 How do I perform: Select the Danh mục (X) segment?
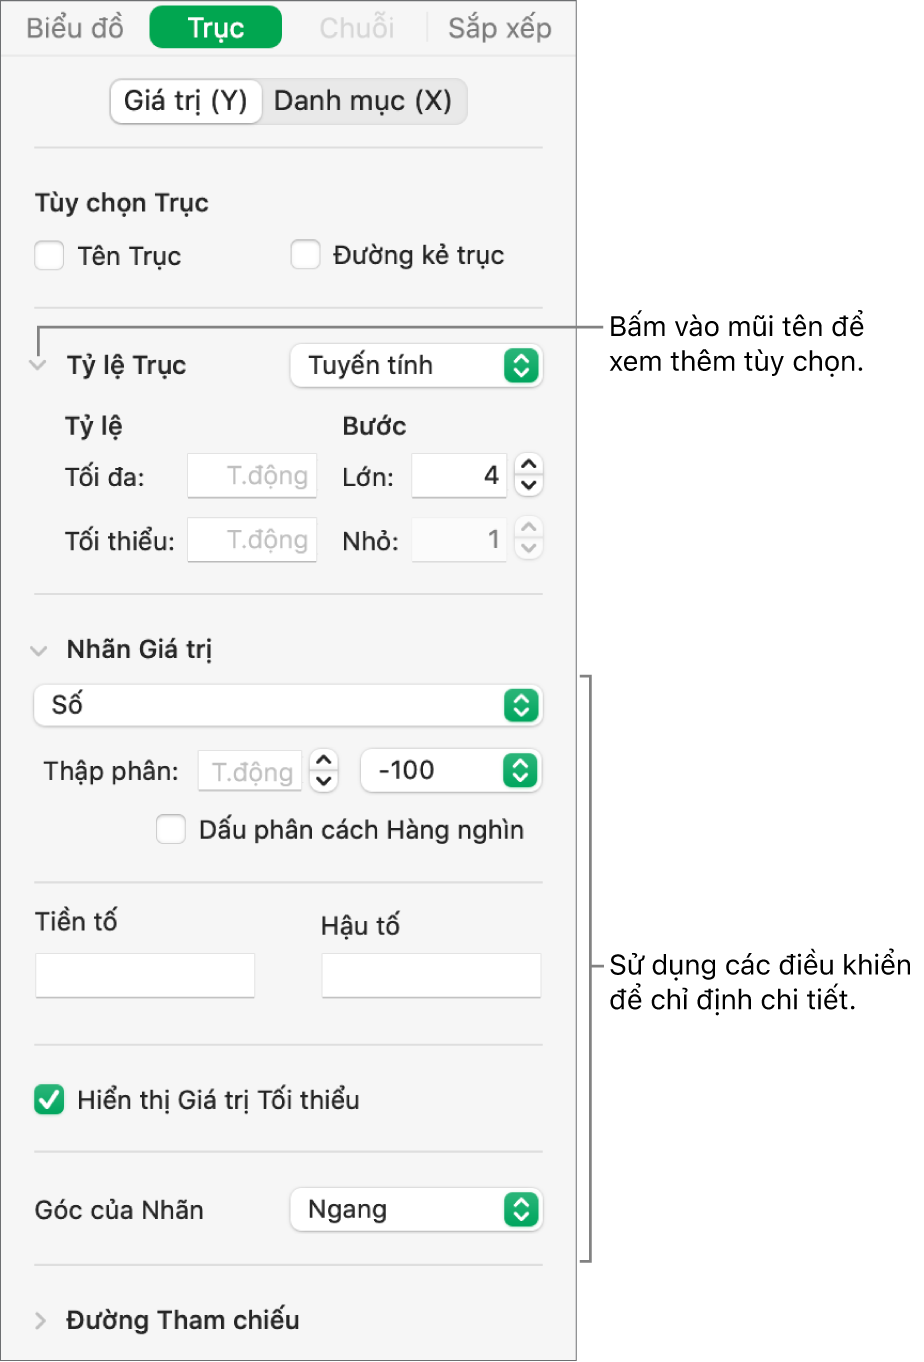tap(364, 101)
